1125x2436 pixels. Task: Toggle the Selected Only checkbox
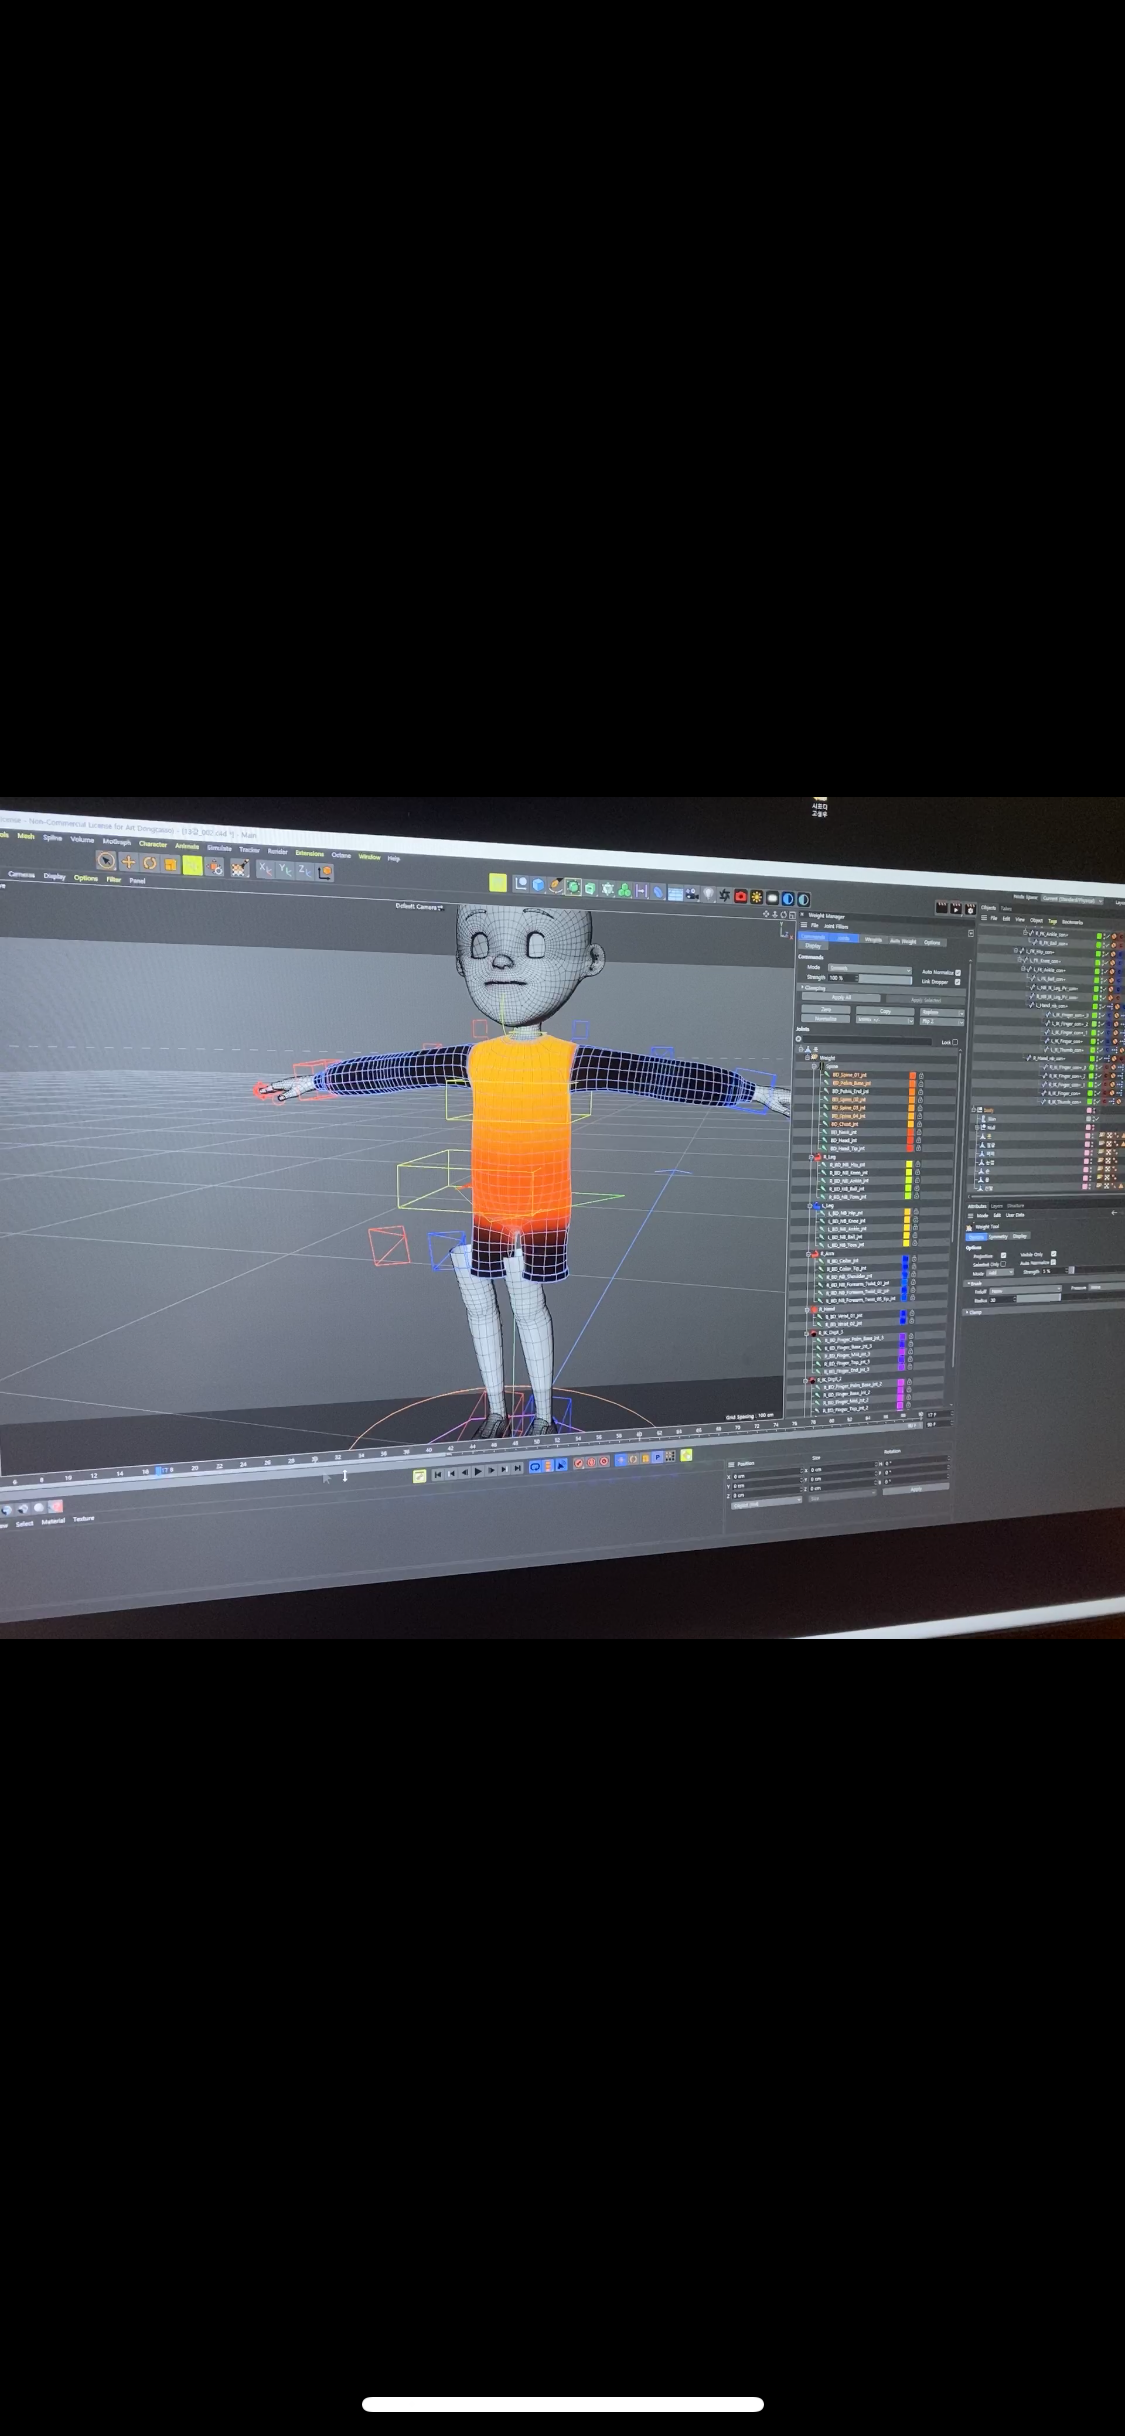tap(1003, 1264)
